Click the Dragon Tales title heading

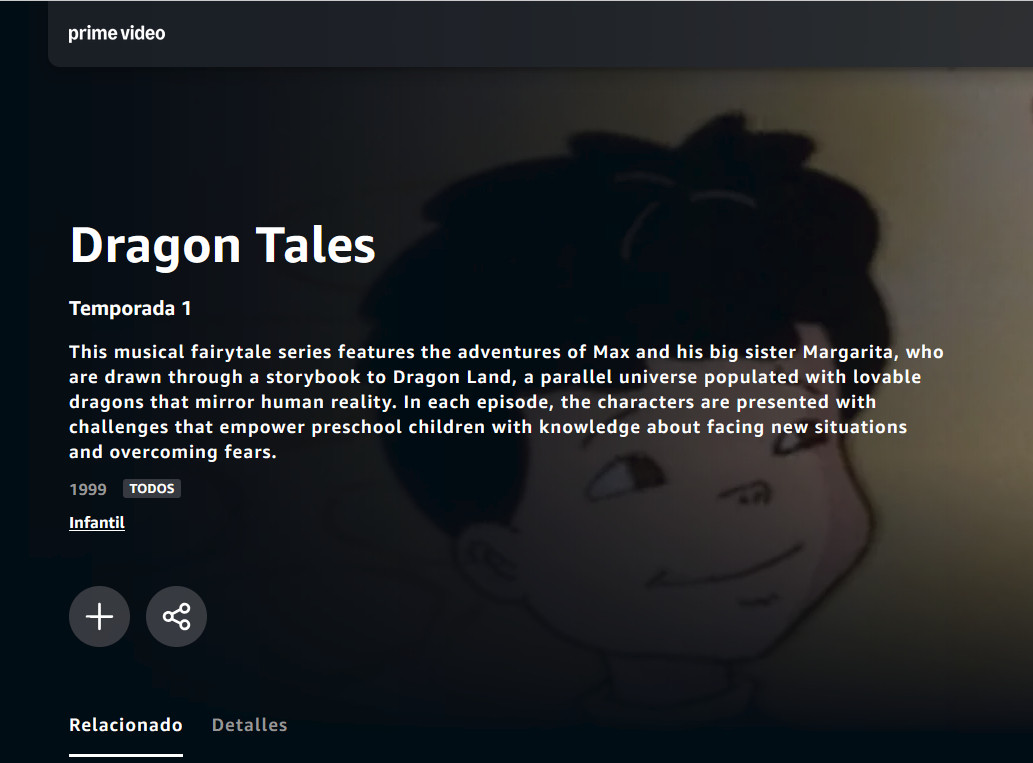tap(223, 245)
